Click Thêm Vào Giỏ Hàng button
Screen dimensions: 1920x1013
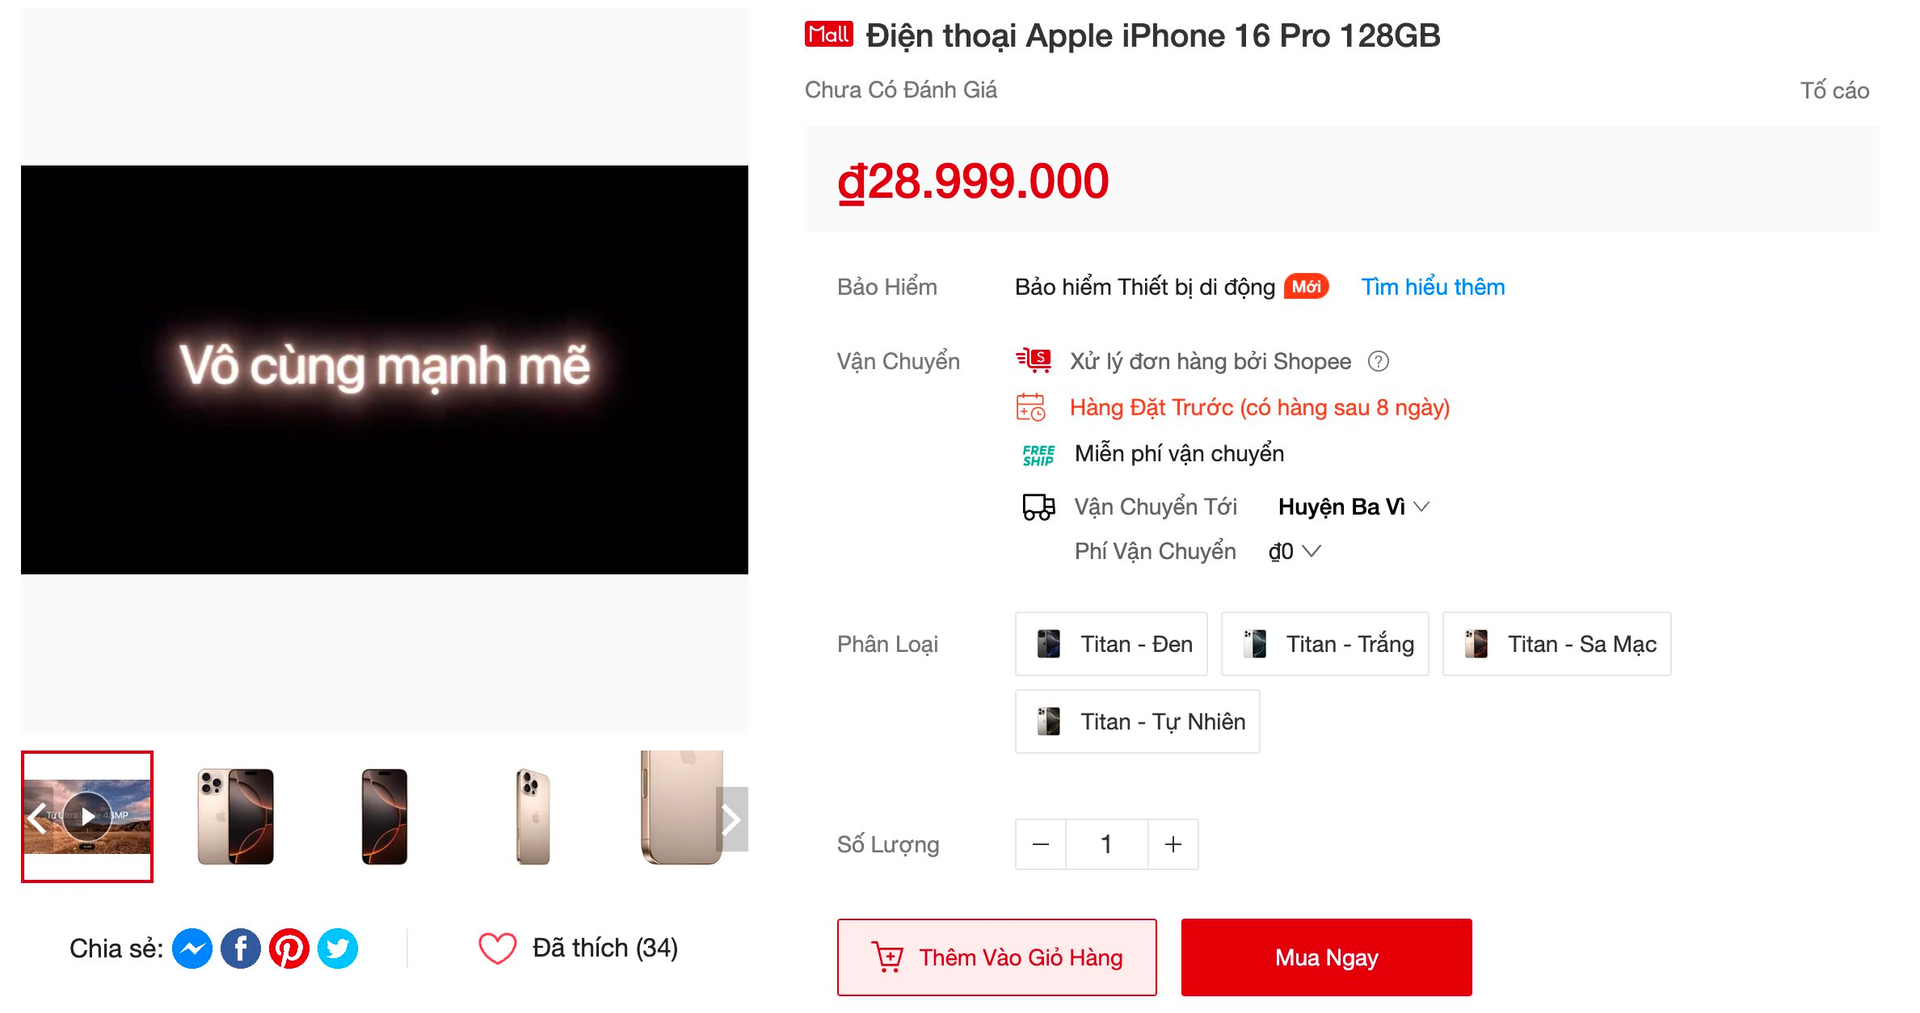click(x=996, y=957)
